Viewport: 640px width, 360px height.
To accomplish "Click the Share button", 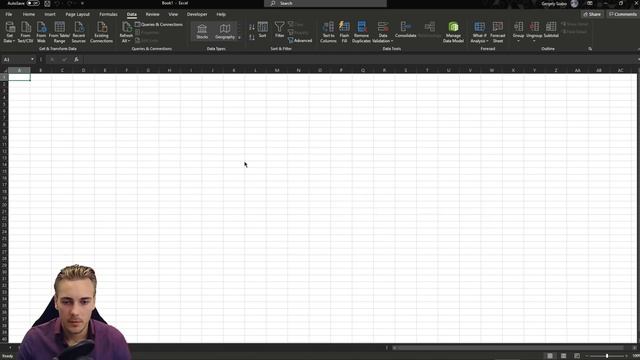I will click(x=592, y=14).
